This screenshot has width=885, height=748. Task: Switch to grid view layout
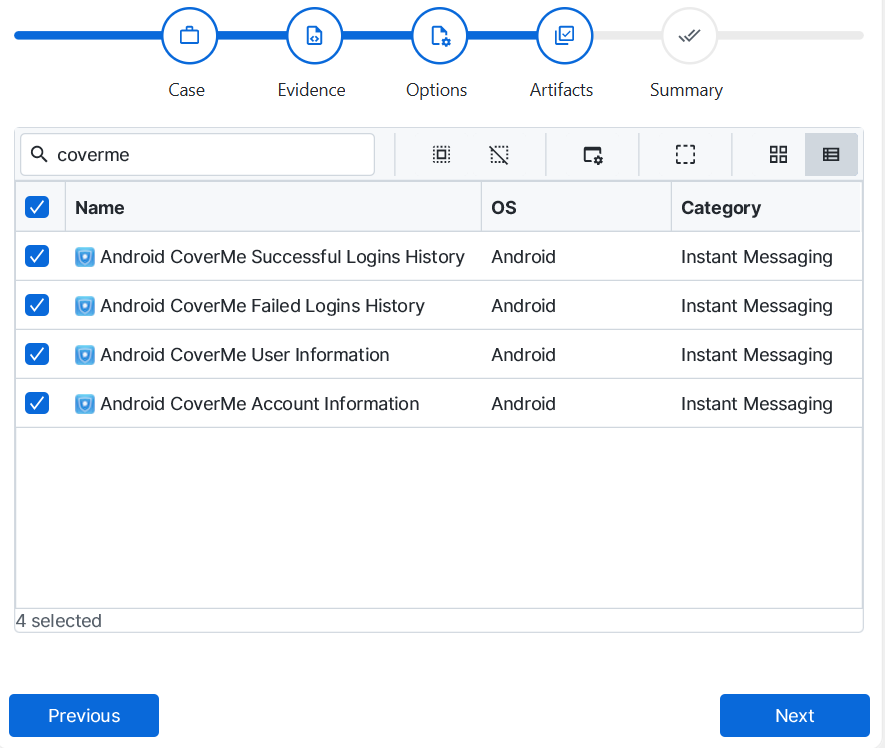(778, 155)
